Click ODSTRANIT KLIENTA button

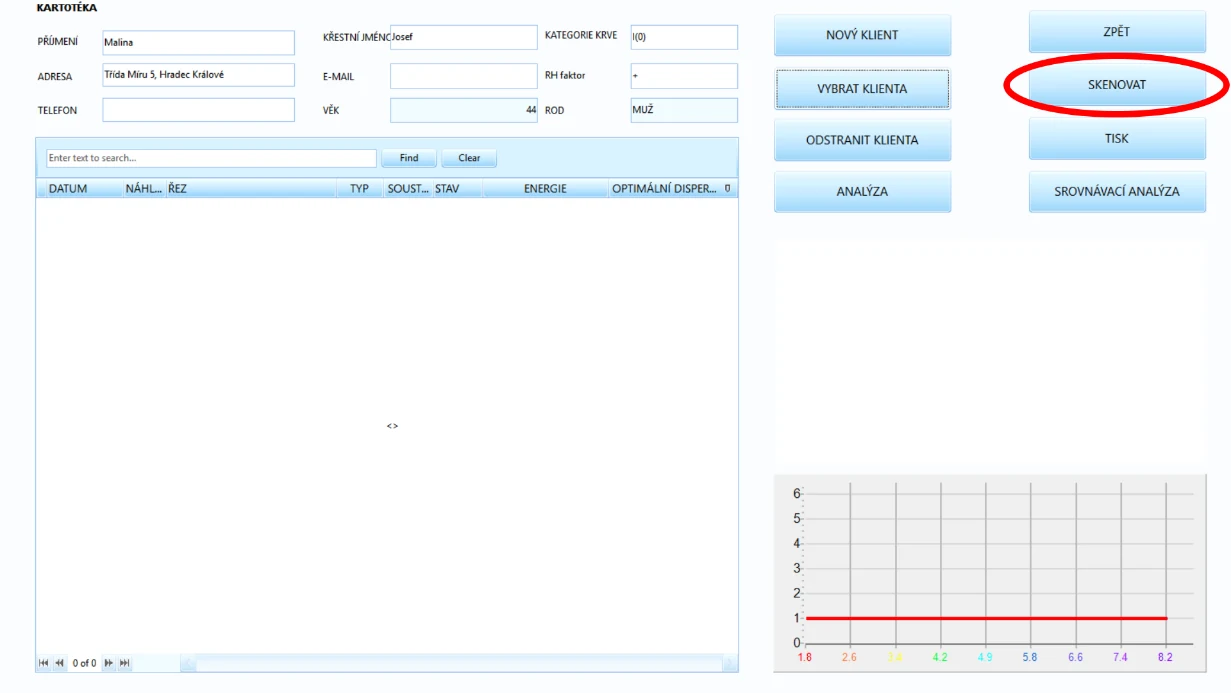862,140
